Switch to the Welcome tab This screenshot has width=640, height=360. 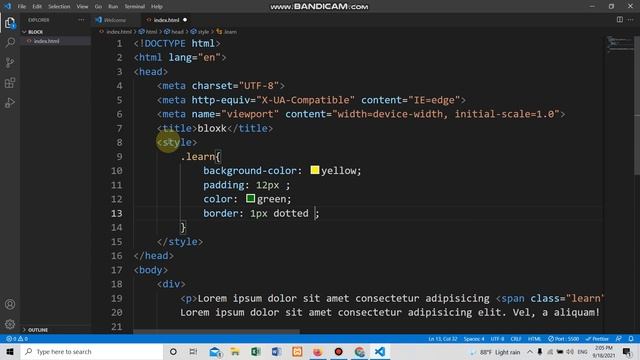(115, 20)
